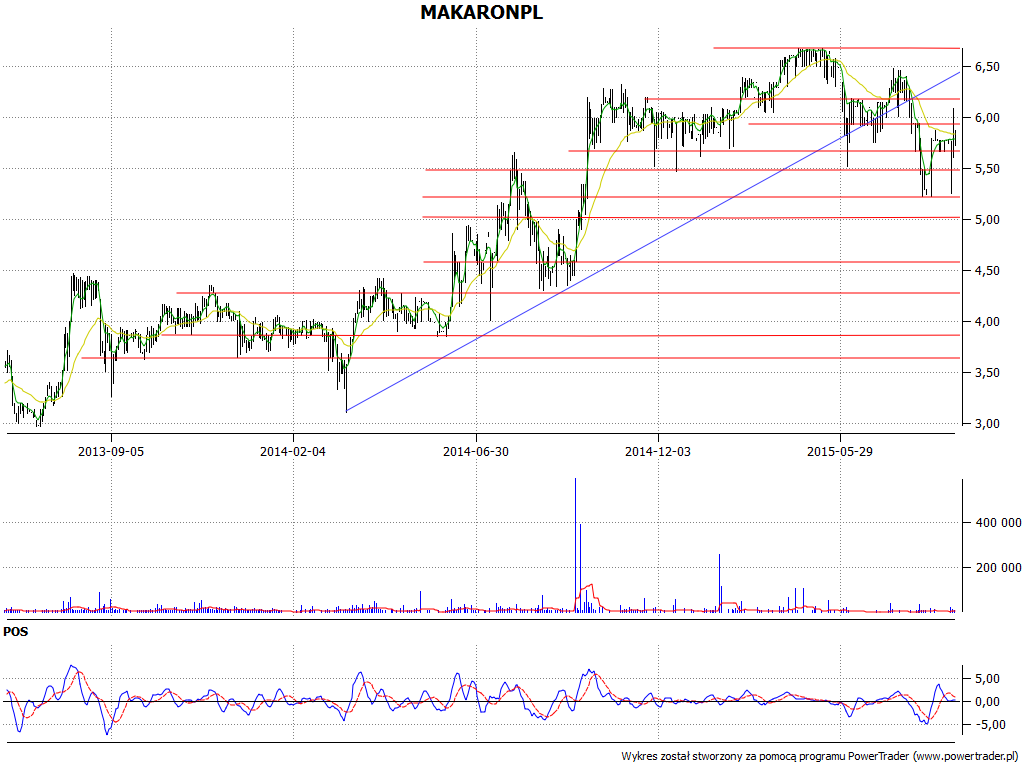The image size is (1024, 768).
Task: Select the 2014-12-03 date label
Action: coord(658,451)
